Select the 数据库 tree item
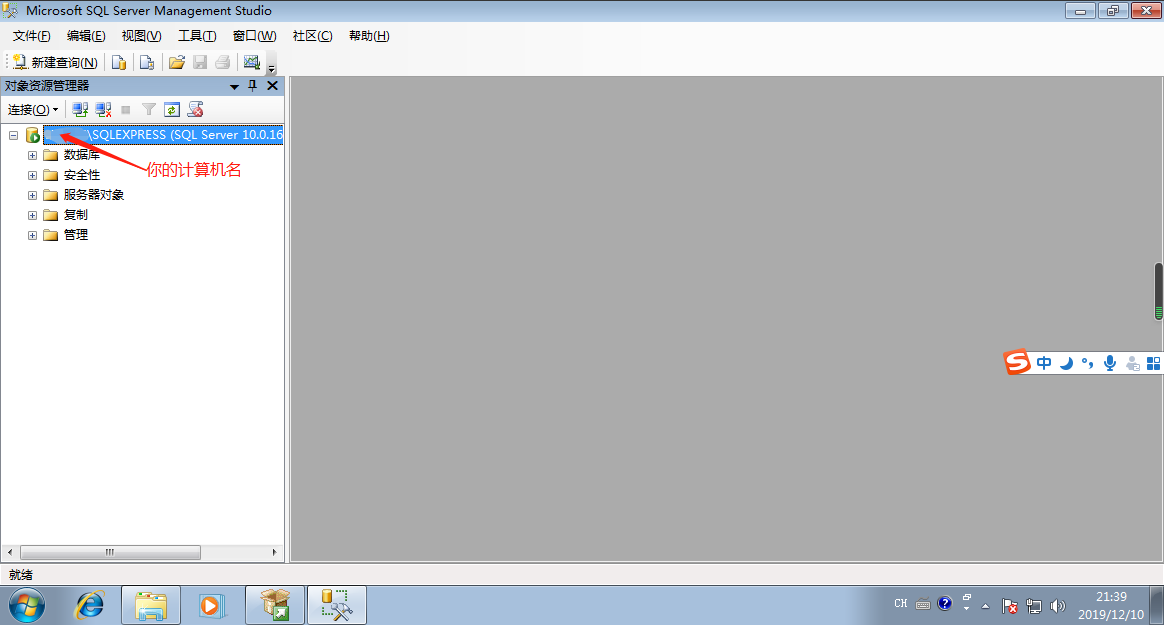This screenshot has width=1164, height=625. tap(82, 155)
